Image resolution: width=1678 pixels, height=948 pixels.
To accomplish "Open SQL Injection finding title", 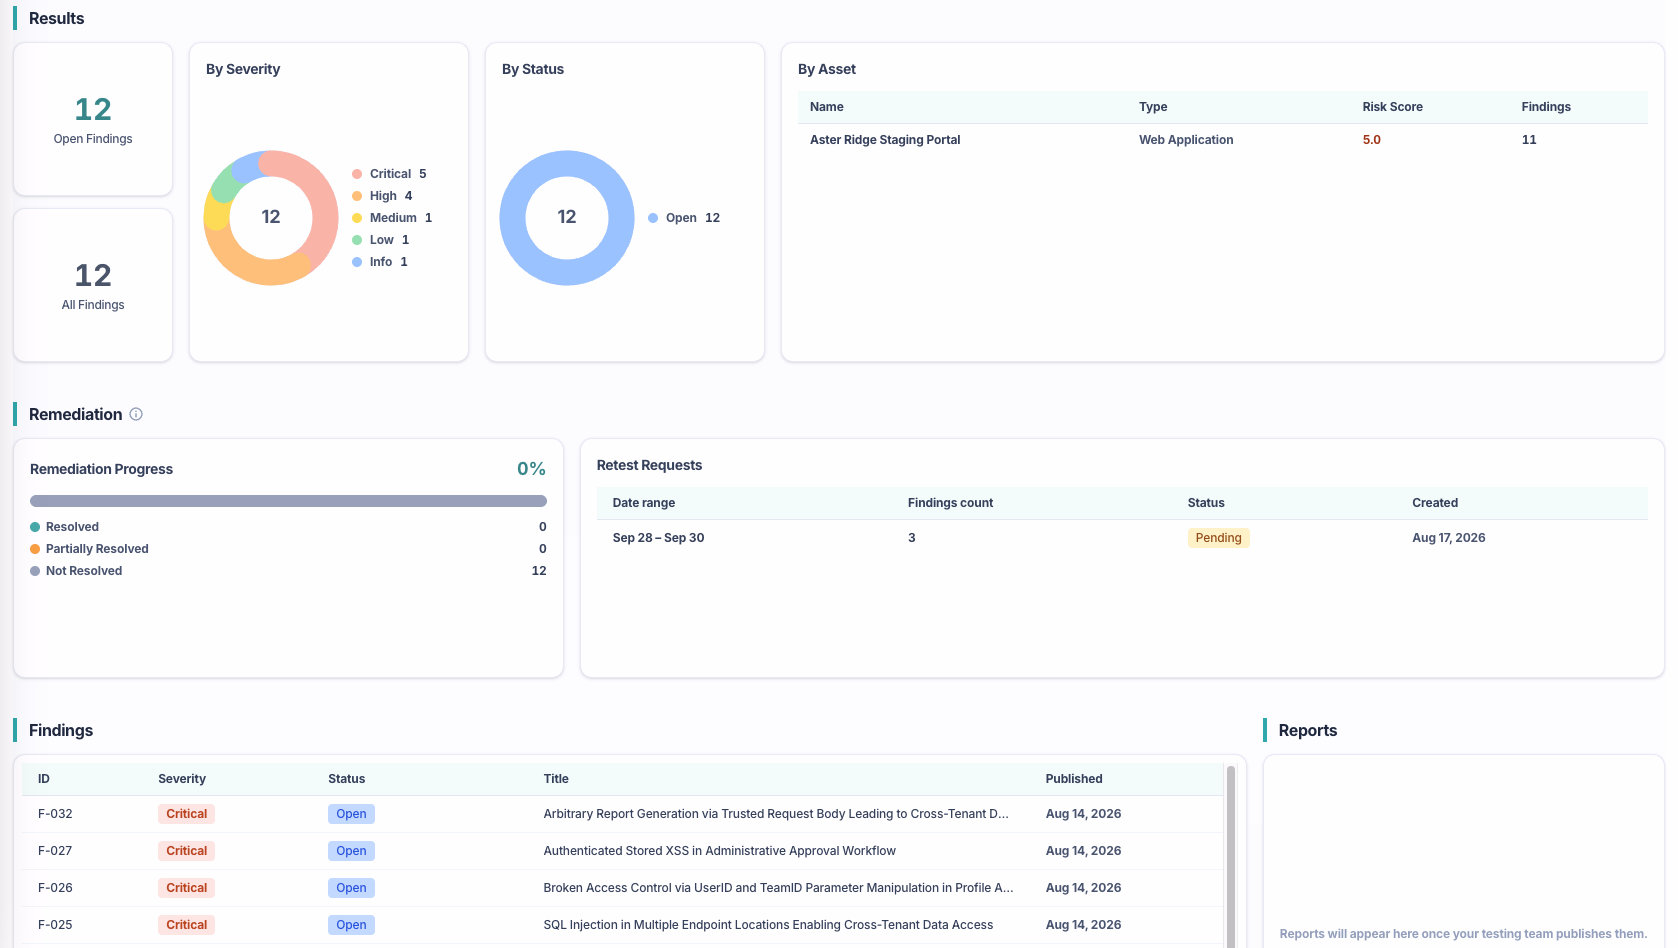I will coord(768,925).
